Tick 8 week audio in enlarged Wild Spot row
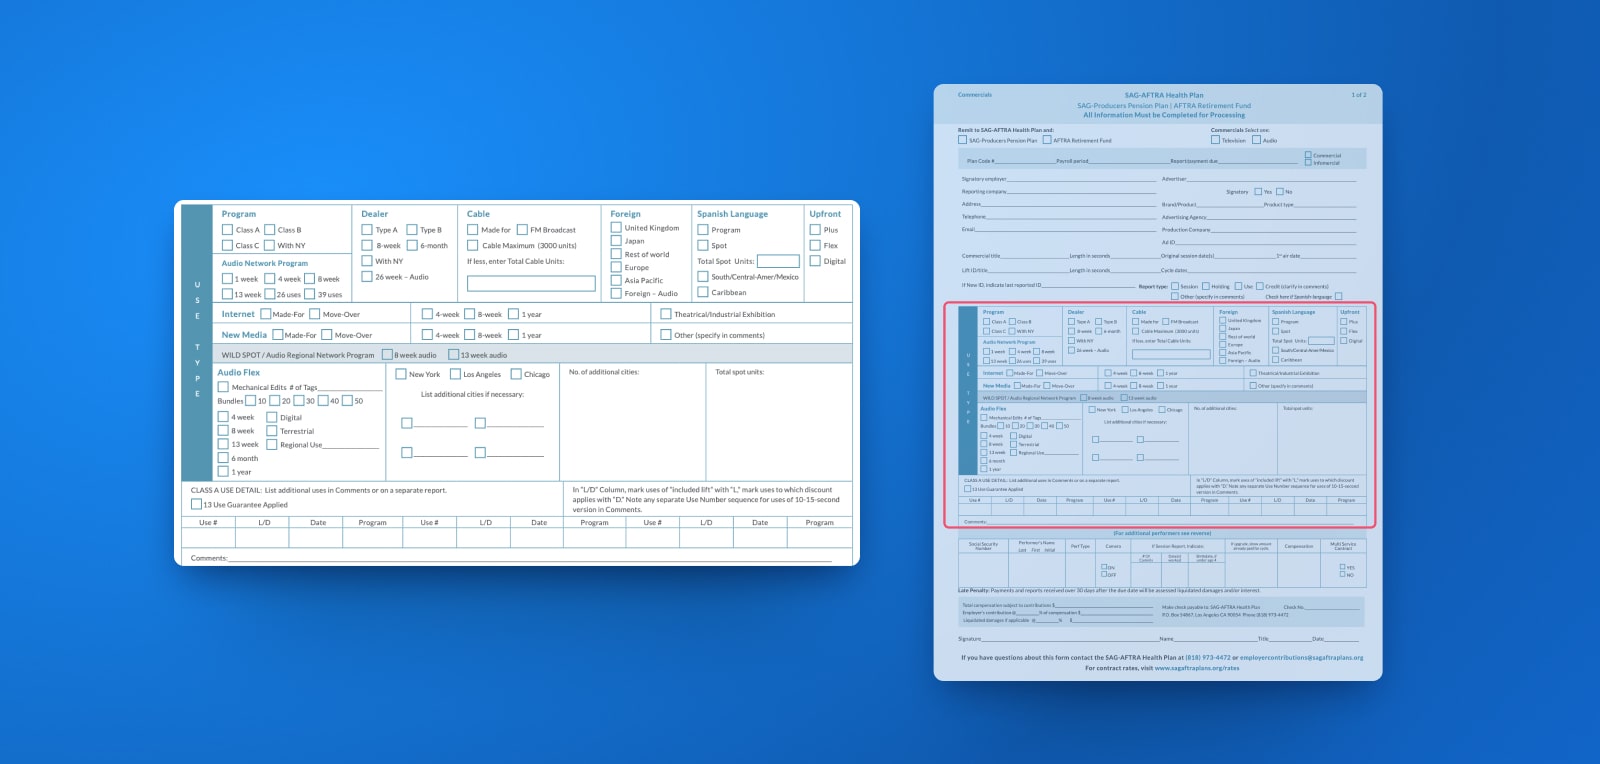The width and height of the screenshot is (1600, 764). tap(387, 354)
